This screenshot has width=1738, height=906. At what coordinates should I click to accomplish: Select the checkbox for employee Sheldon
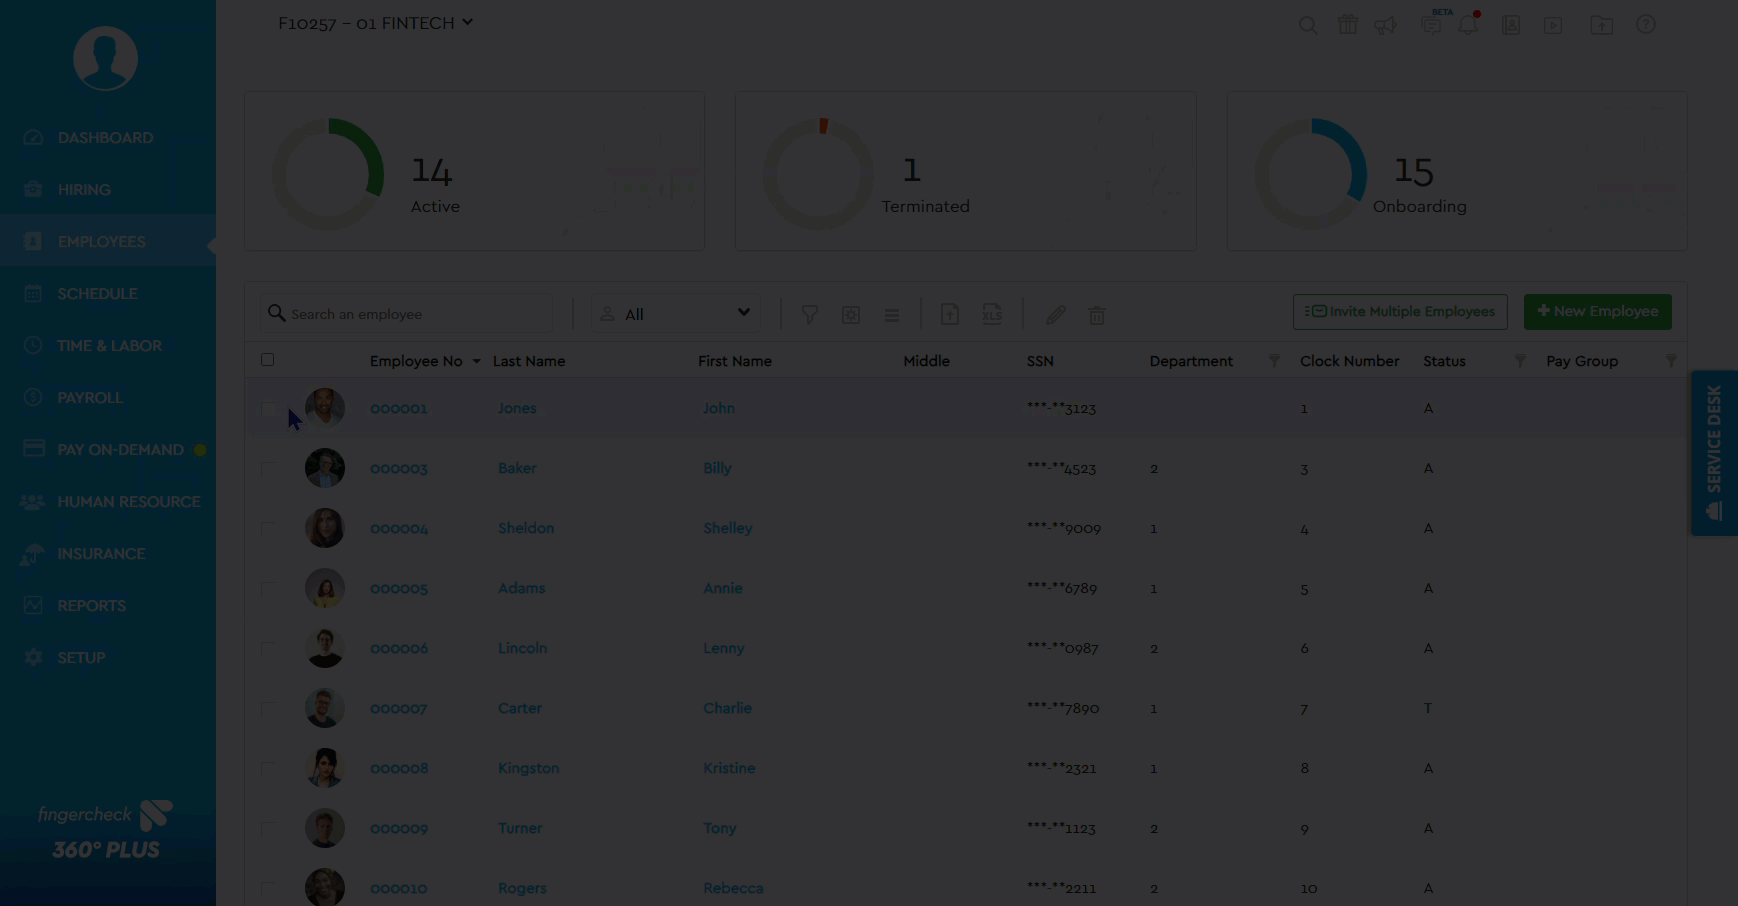267,528
